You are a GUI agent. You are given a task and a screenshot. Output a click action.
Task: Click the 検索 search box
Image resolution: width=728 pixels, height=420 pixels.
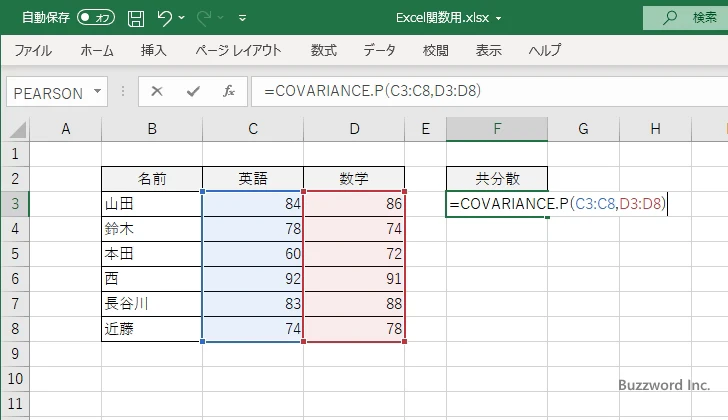(686, 18)
